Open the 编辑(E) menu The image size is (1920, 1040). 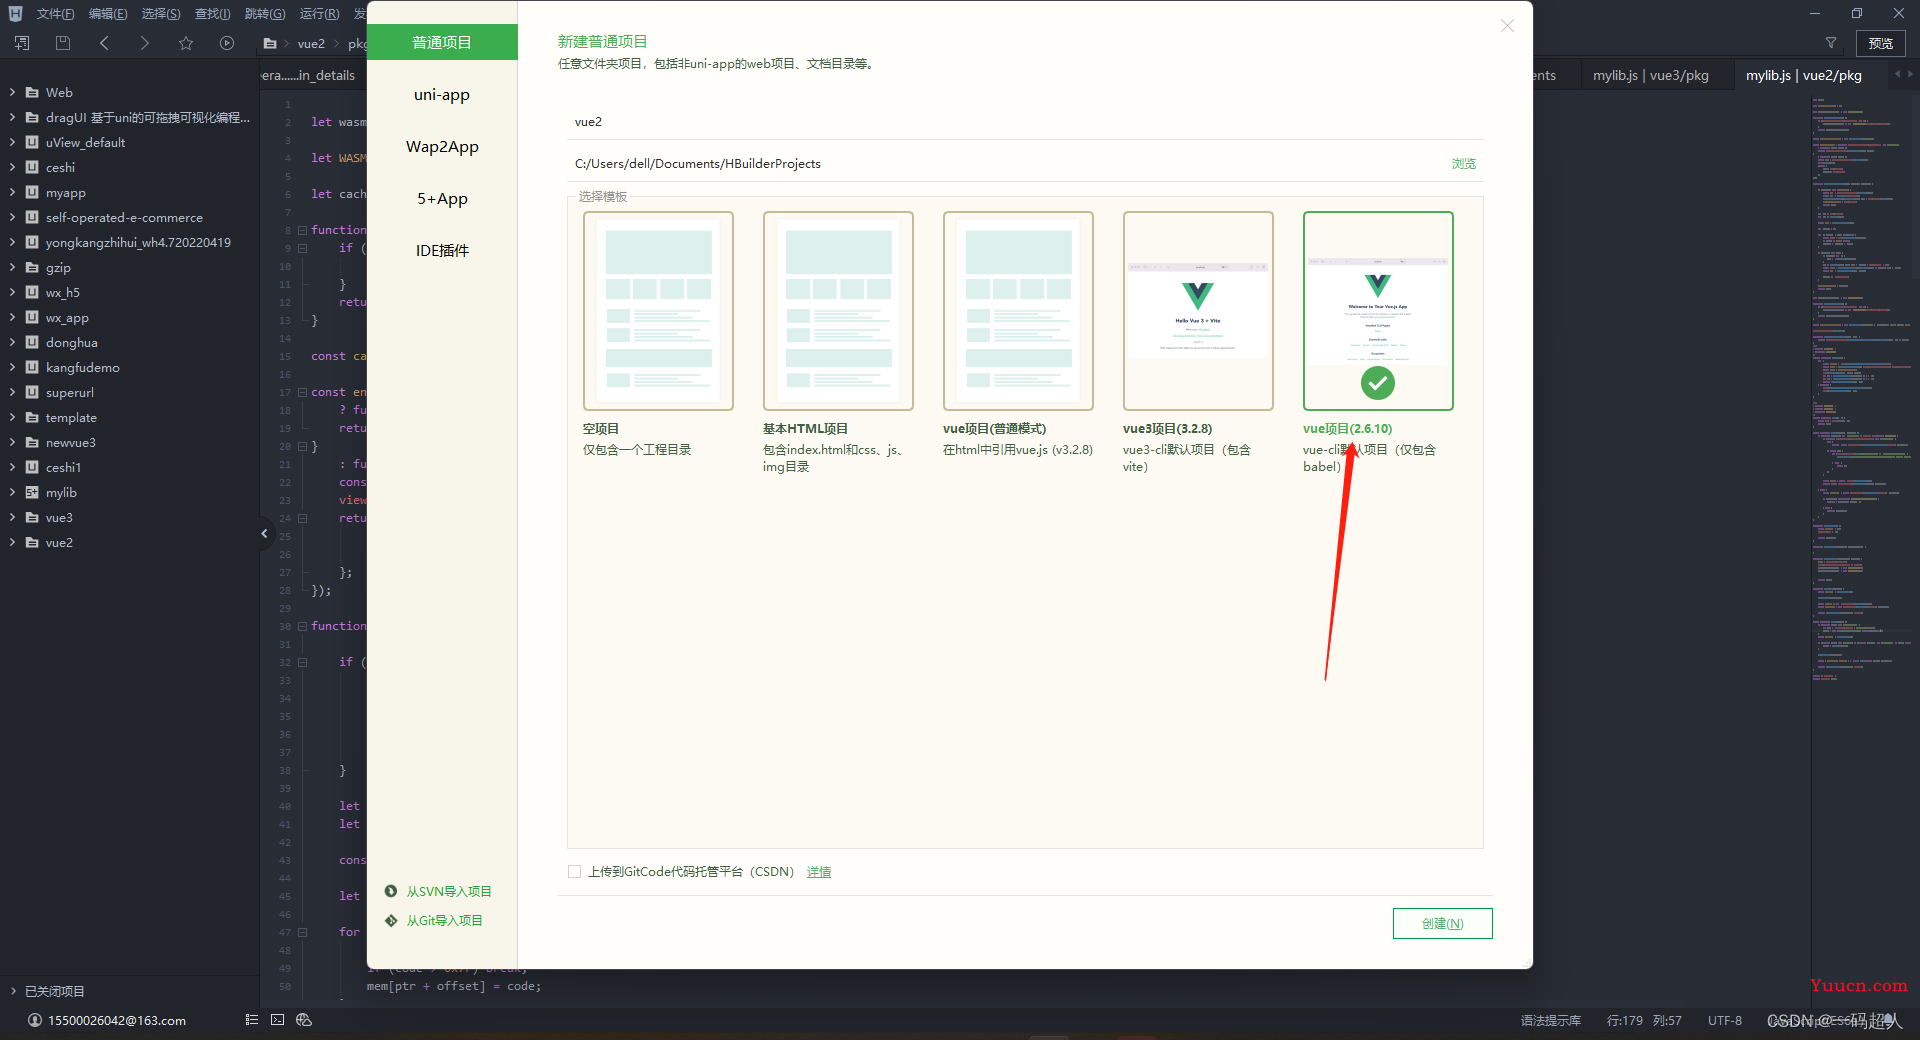(108, 14)
